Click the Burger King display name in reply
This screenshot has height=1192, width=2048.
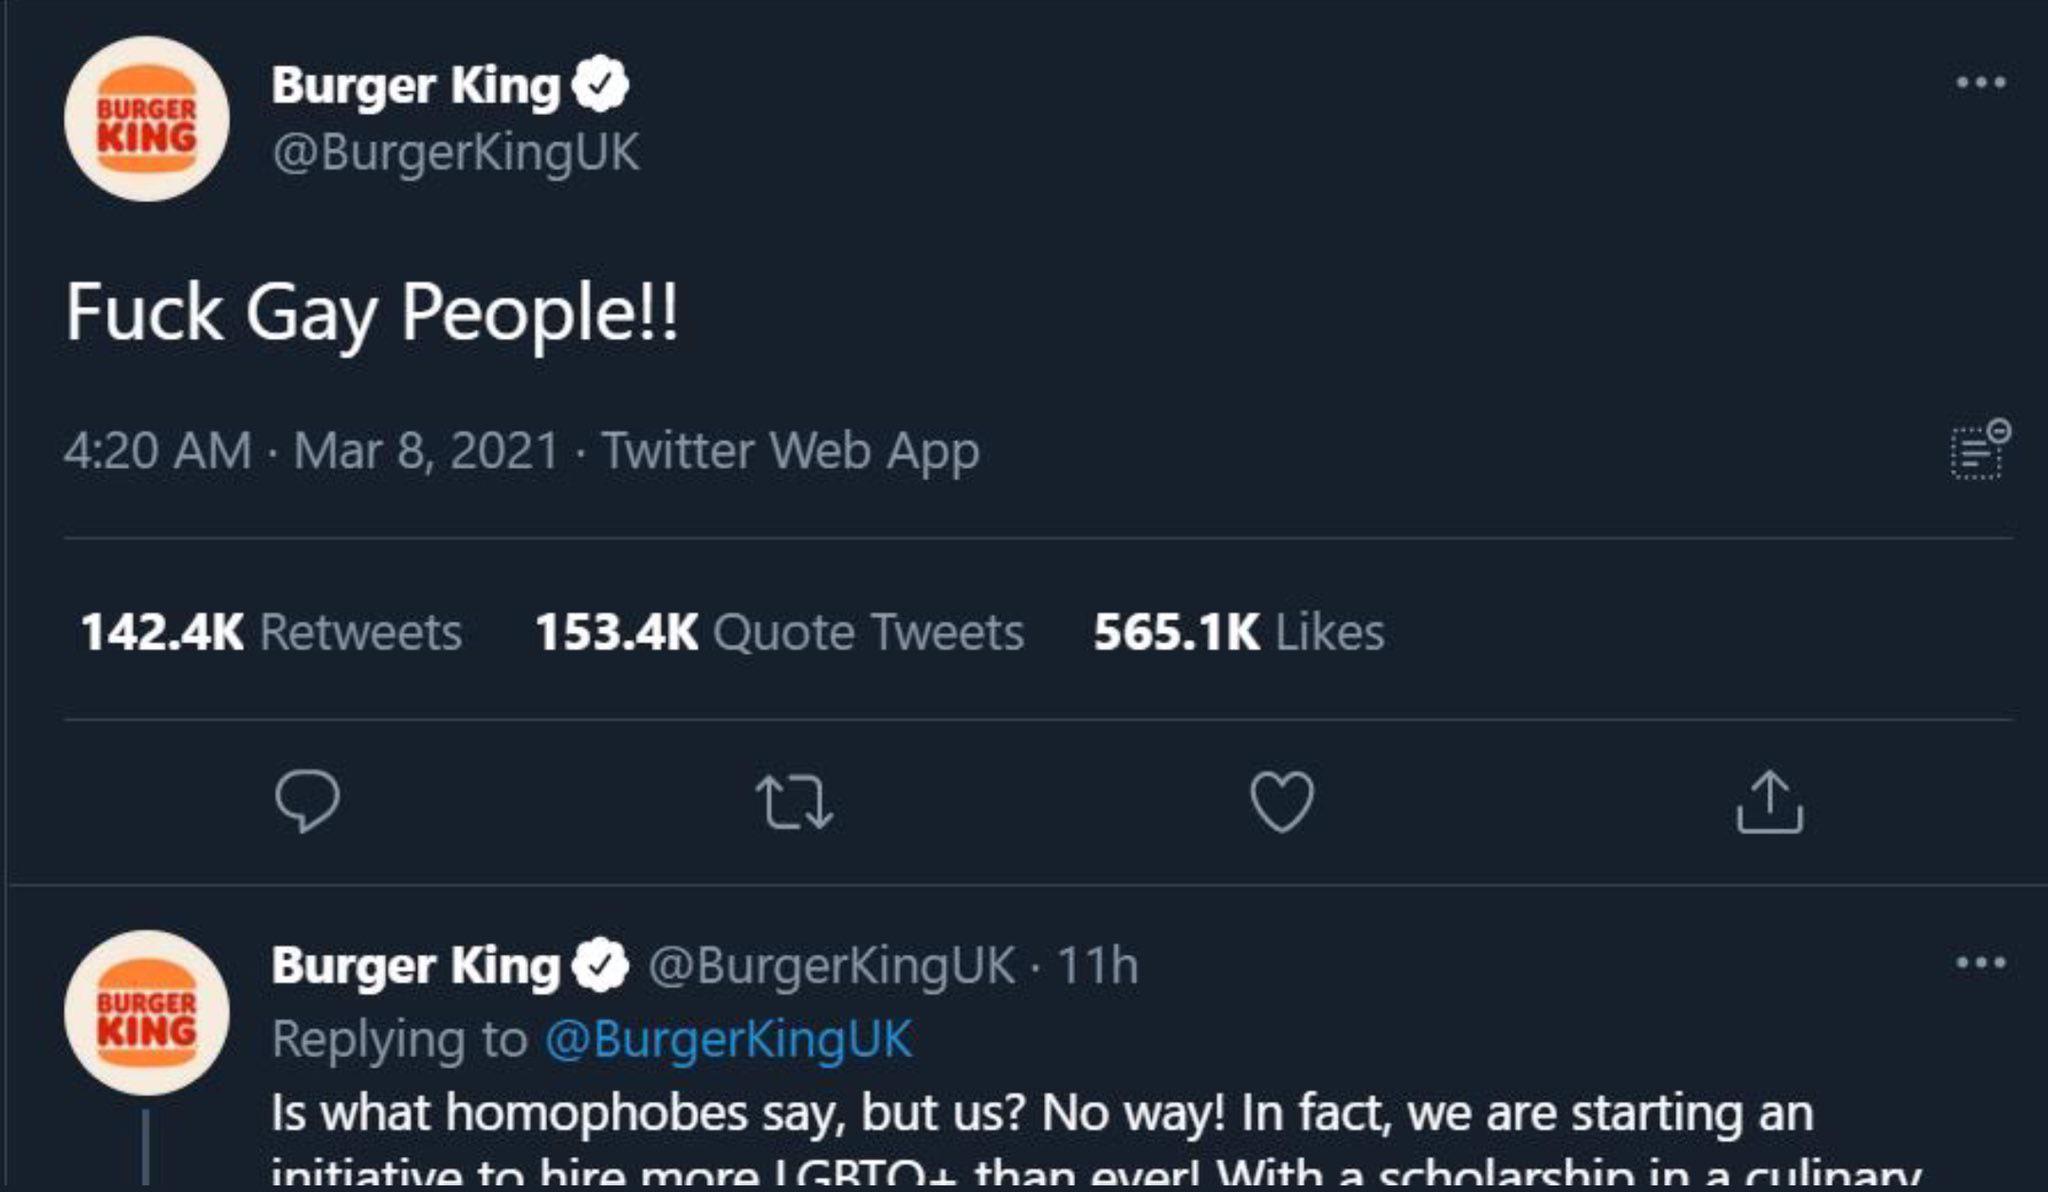[415, 966]
